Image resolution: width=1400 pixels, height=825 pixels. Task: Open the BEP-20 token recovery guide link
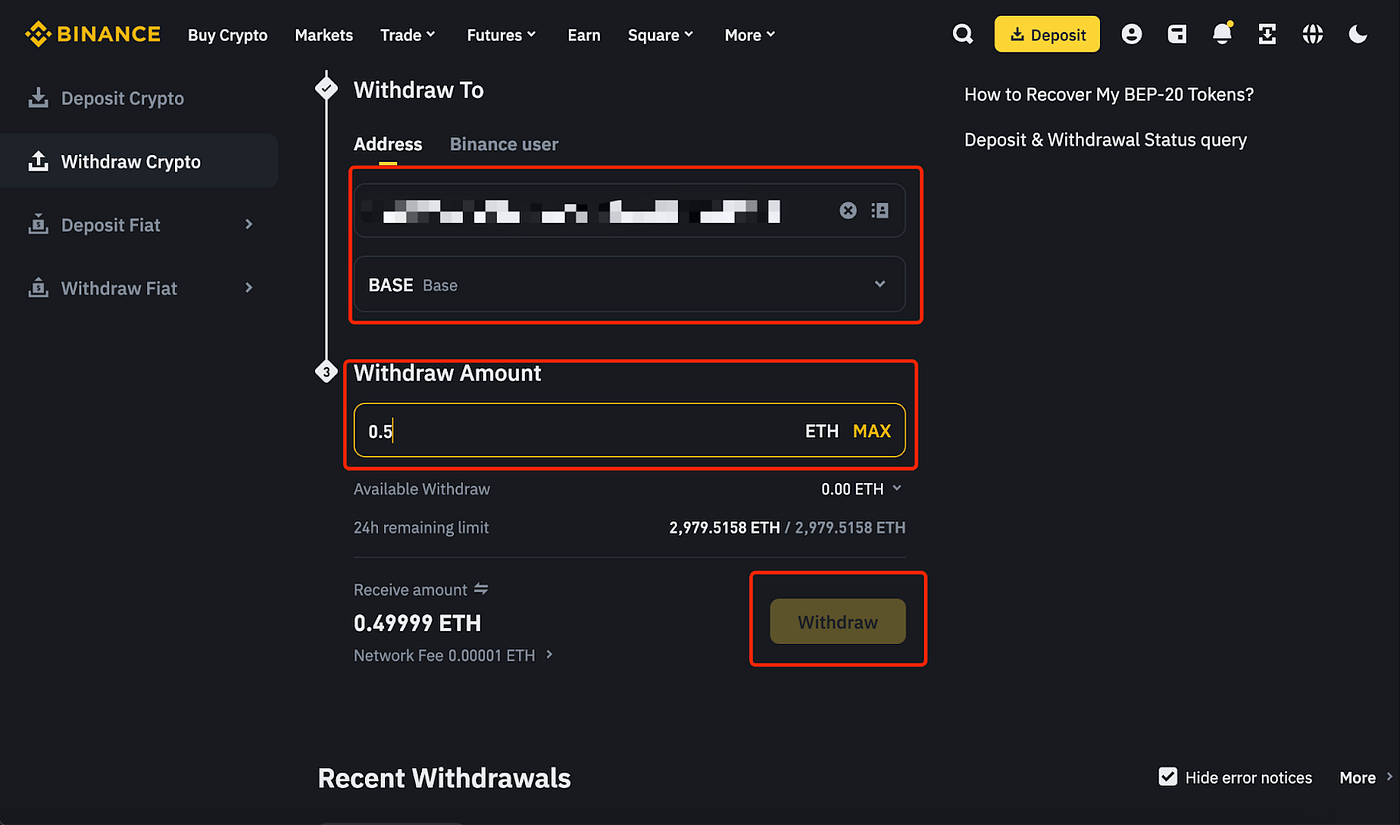pyautogui.click(x=1108, y=93)
